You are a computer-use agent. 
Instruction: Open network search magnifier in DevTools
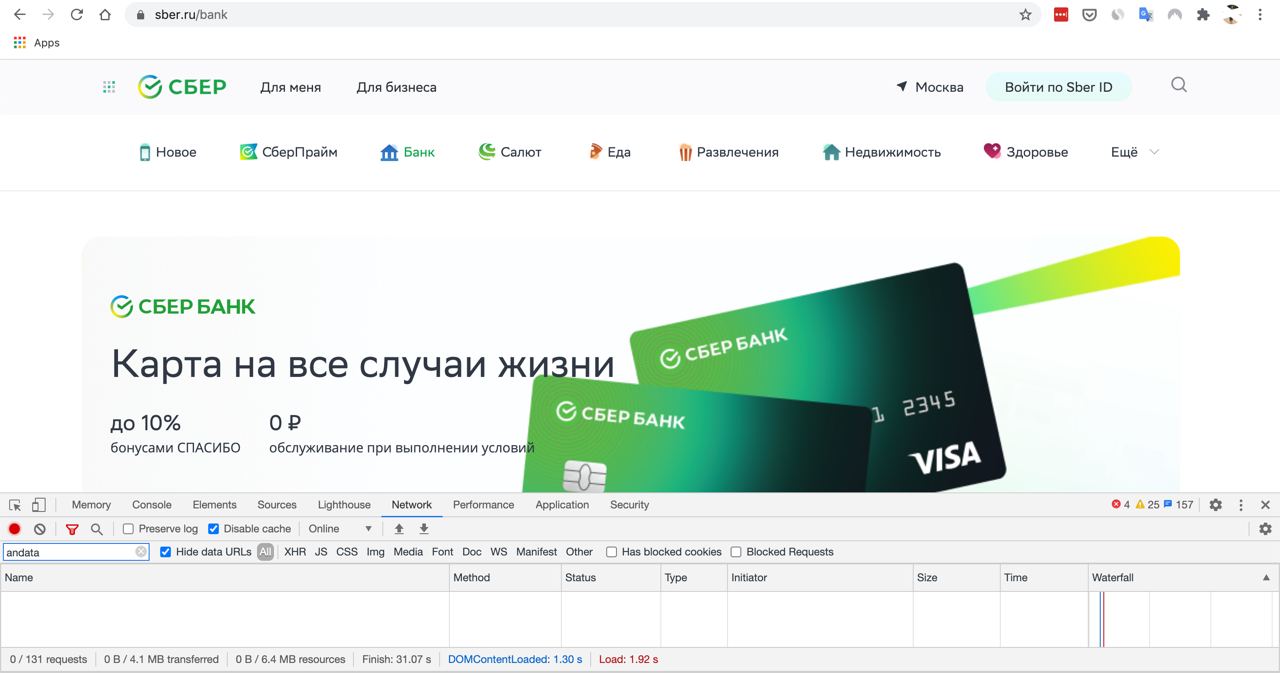click(97, 529)
